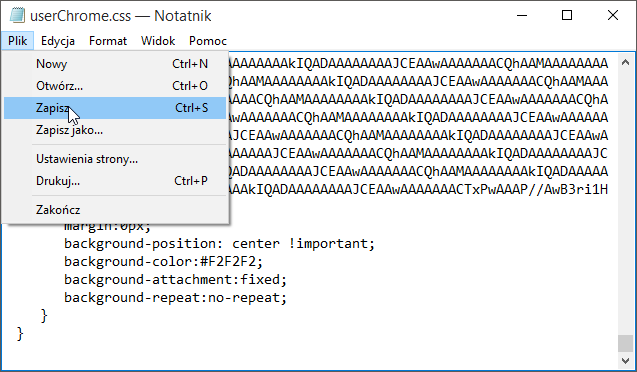The width and height of the screenshot is (637, 372).
Task: Exit Notepad via Zakończ
Action: point(115,210)
